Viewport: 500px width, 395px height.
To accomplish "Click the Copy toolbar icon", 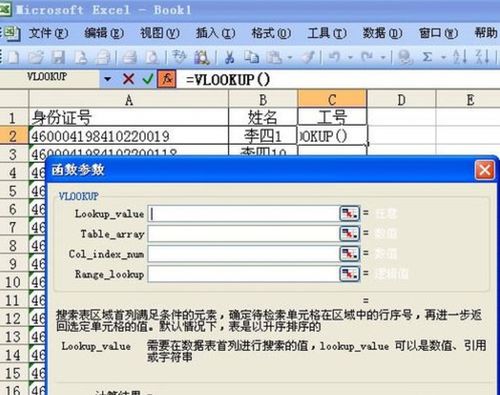I will pos(251,57).
